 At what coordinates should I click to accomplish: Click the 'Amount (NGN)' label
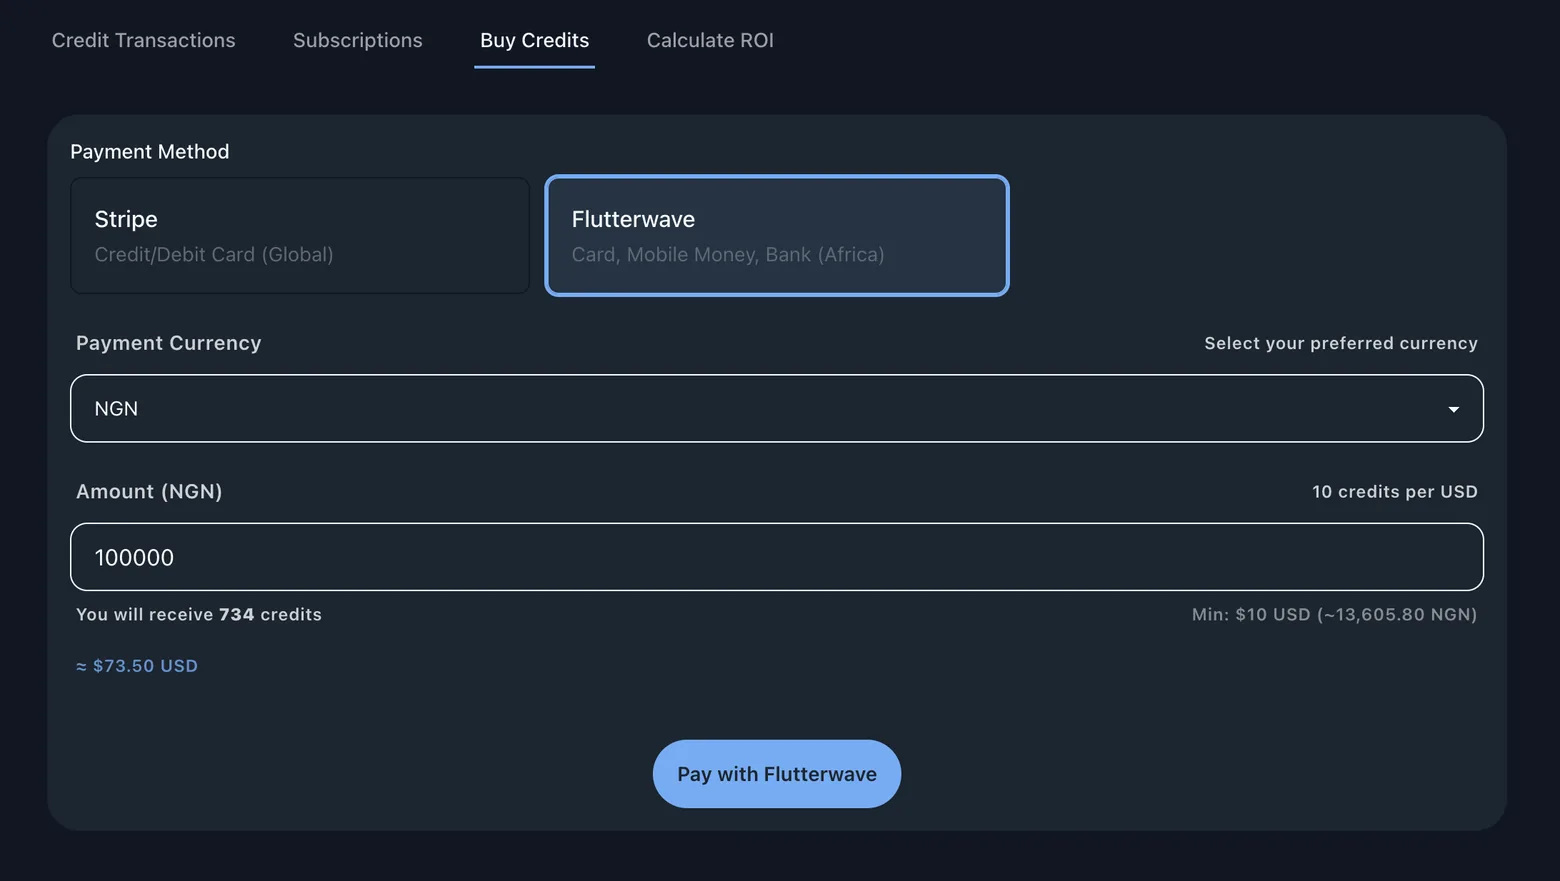pos(149,491)
